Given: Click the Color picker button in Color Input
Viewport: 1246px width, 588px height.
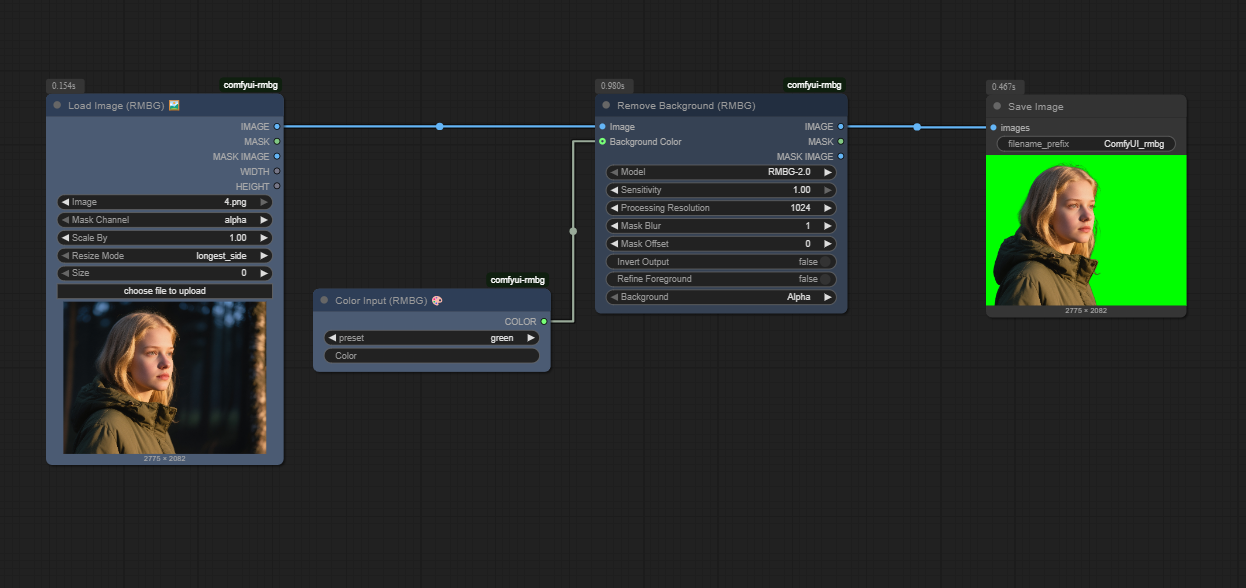Looking at the screenshot, I should point(431,356).
